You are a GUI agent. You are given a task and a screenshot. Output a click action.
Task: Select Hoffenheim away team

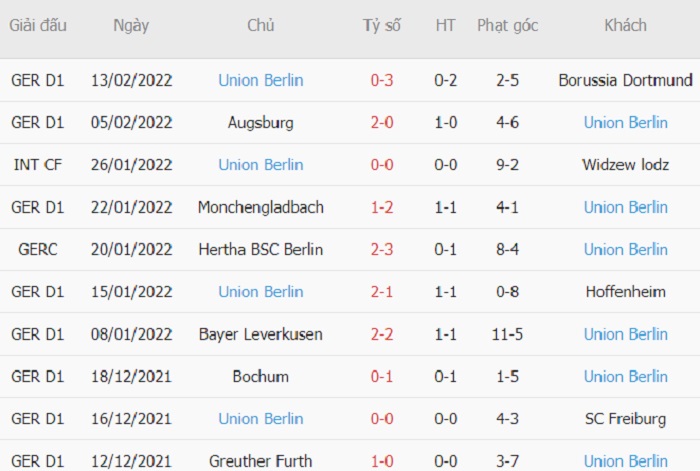pyautogui.click(x=625, y=292)
